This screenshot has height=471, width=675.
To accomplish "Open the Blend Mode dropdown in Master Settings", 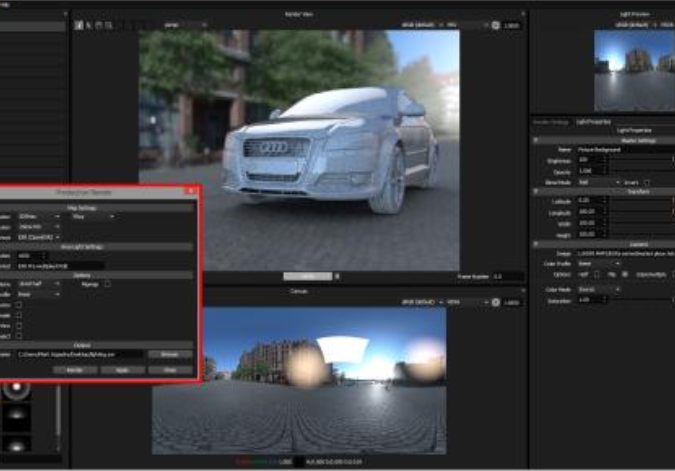I will [599, 183].
